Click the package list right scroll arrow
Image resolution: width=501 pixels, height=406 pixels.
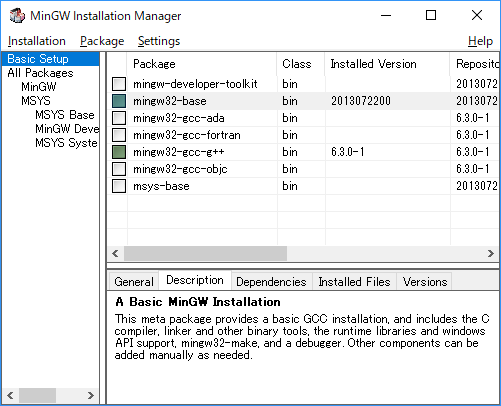[490, 254]
